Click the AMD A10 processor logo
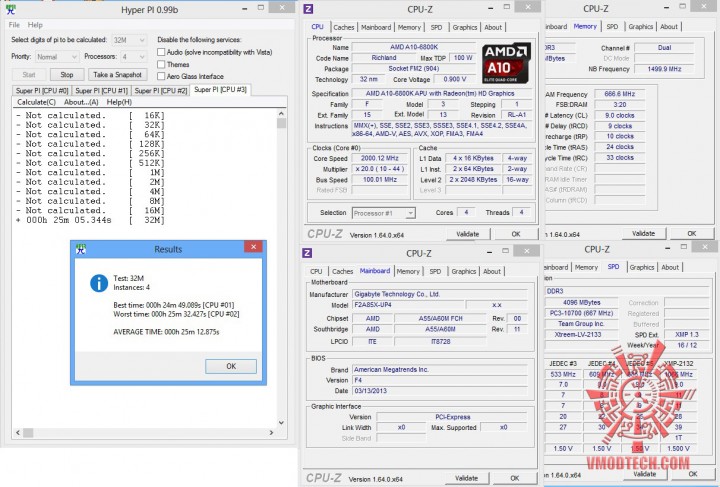 506,63
